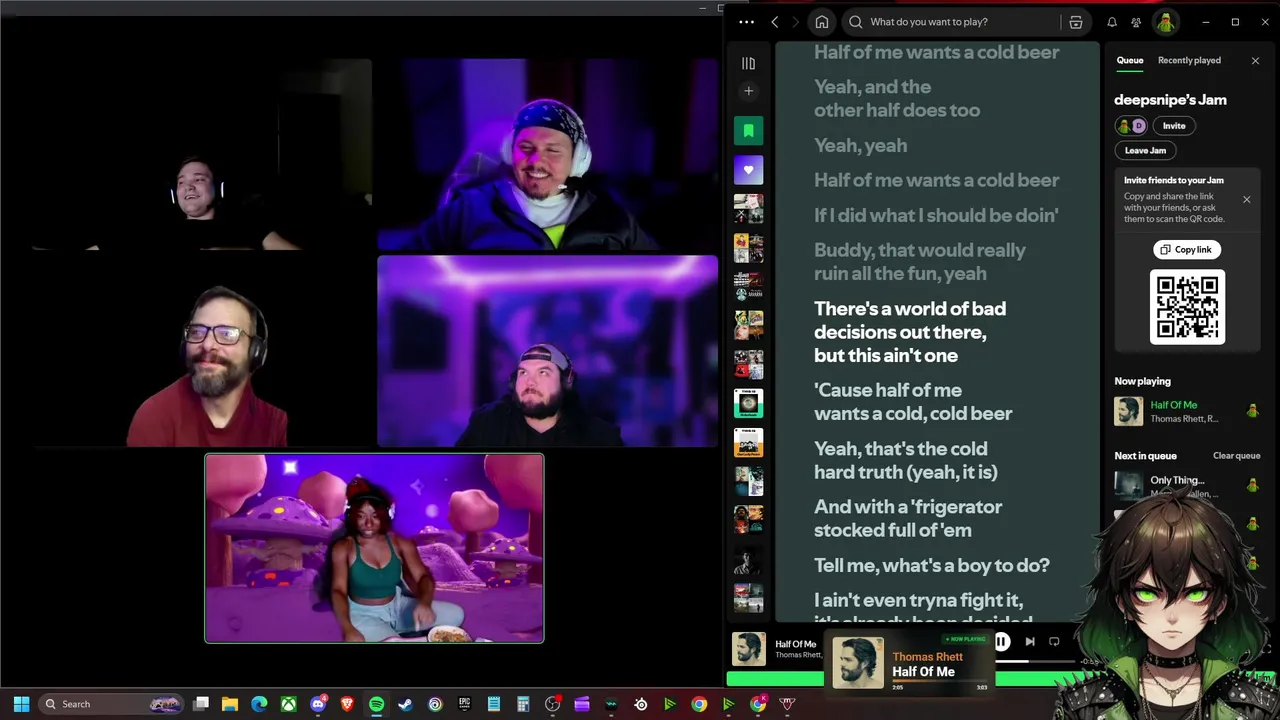Open the Spotify notifications bell
Image resolution: width=1280 pixels, height=720 pixels.
click(x=1112, y=22)
